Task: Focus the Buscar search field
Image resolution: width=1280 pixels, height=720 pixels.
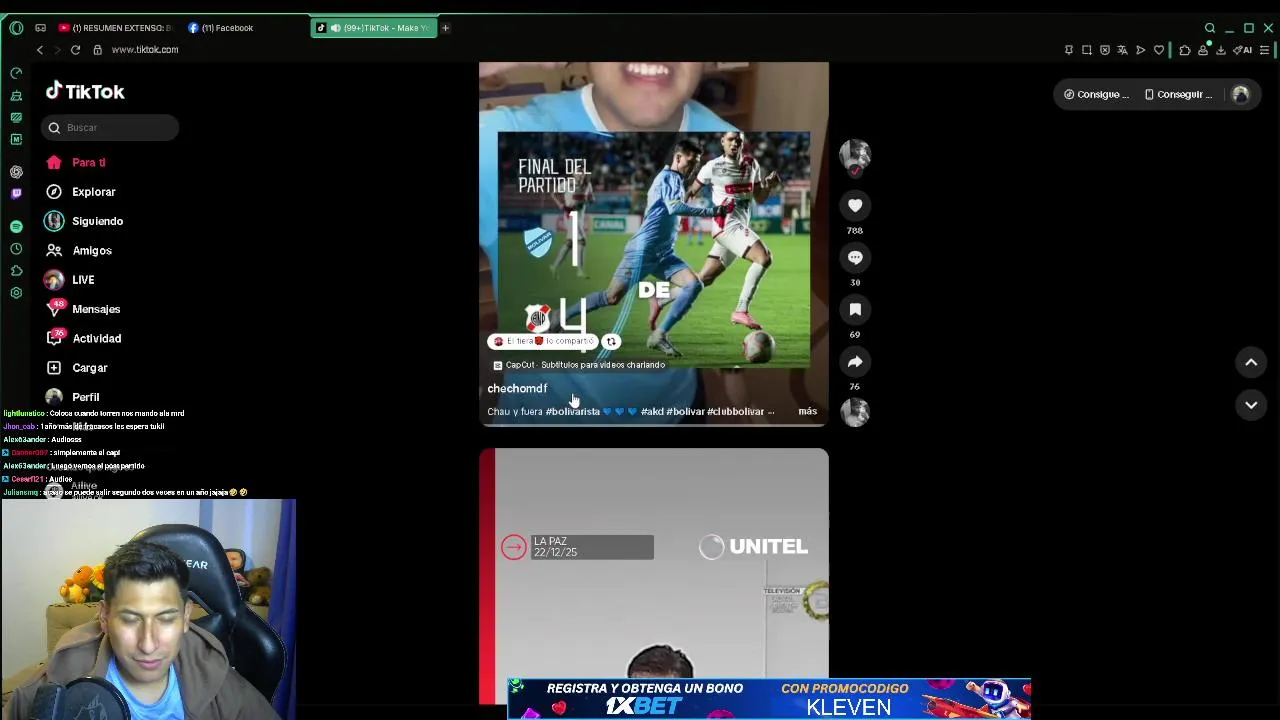Action: pyautogui.click(x=110, y=127)
